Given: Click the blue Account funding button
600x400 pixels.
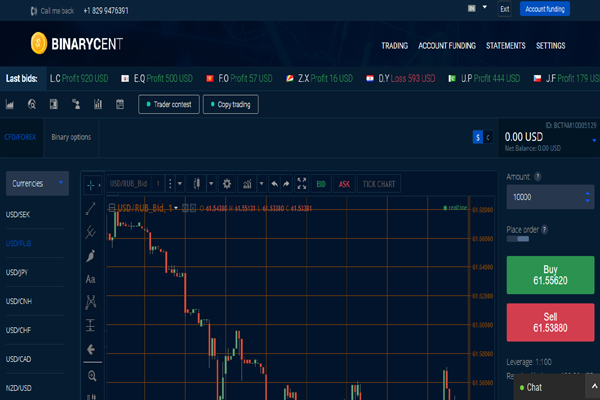Looking at the screenshot, I should point(545,9).
